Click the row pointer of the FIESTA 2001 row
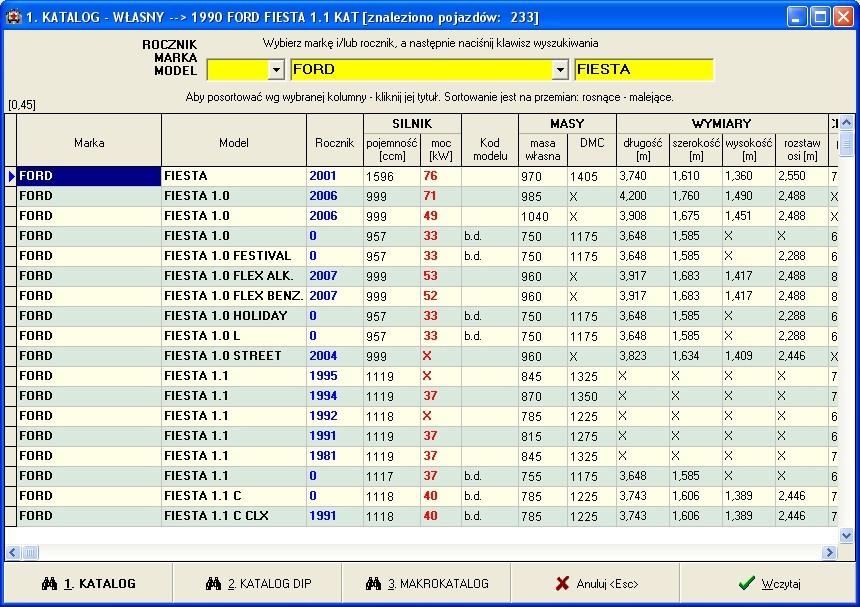Screen dimensions: 860x607 (x=11, y=176)
